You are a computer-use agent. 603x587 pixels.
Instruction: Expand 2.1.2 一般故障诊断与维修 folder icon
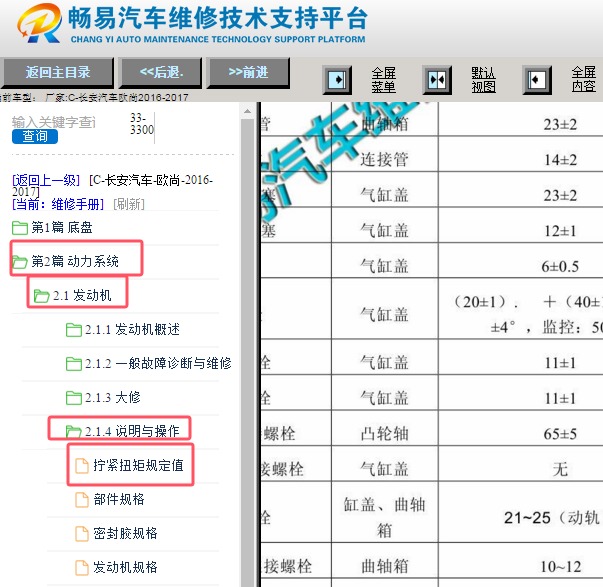click(x=73, y=364)
